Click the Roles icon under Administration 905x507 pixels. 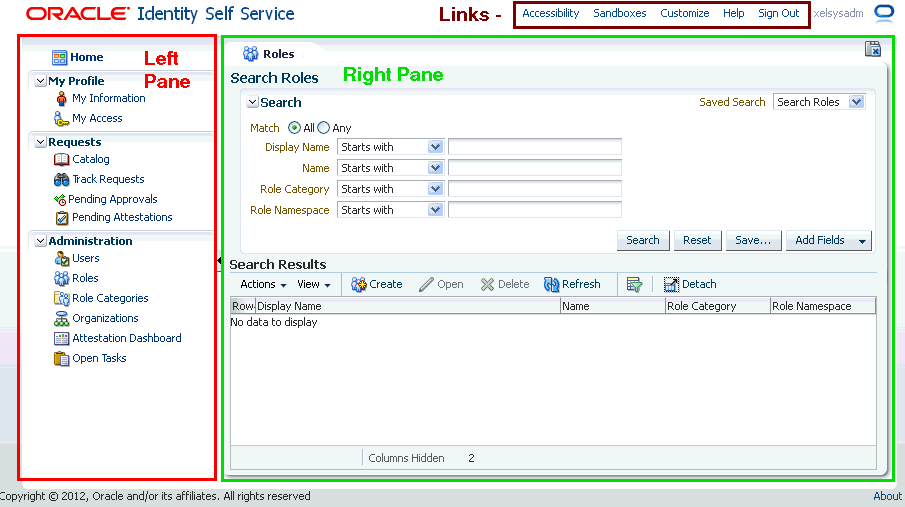point(61,278)
